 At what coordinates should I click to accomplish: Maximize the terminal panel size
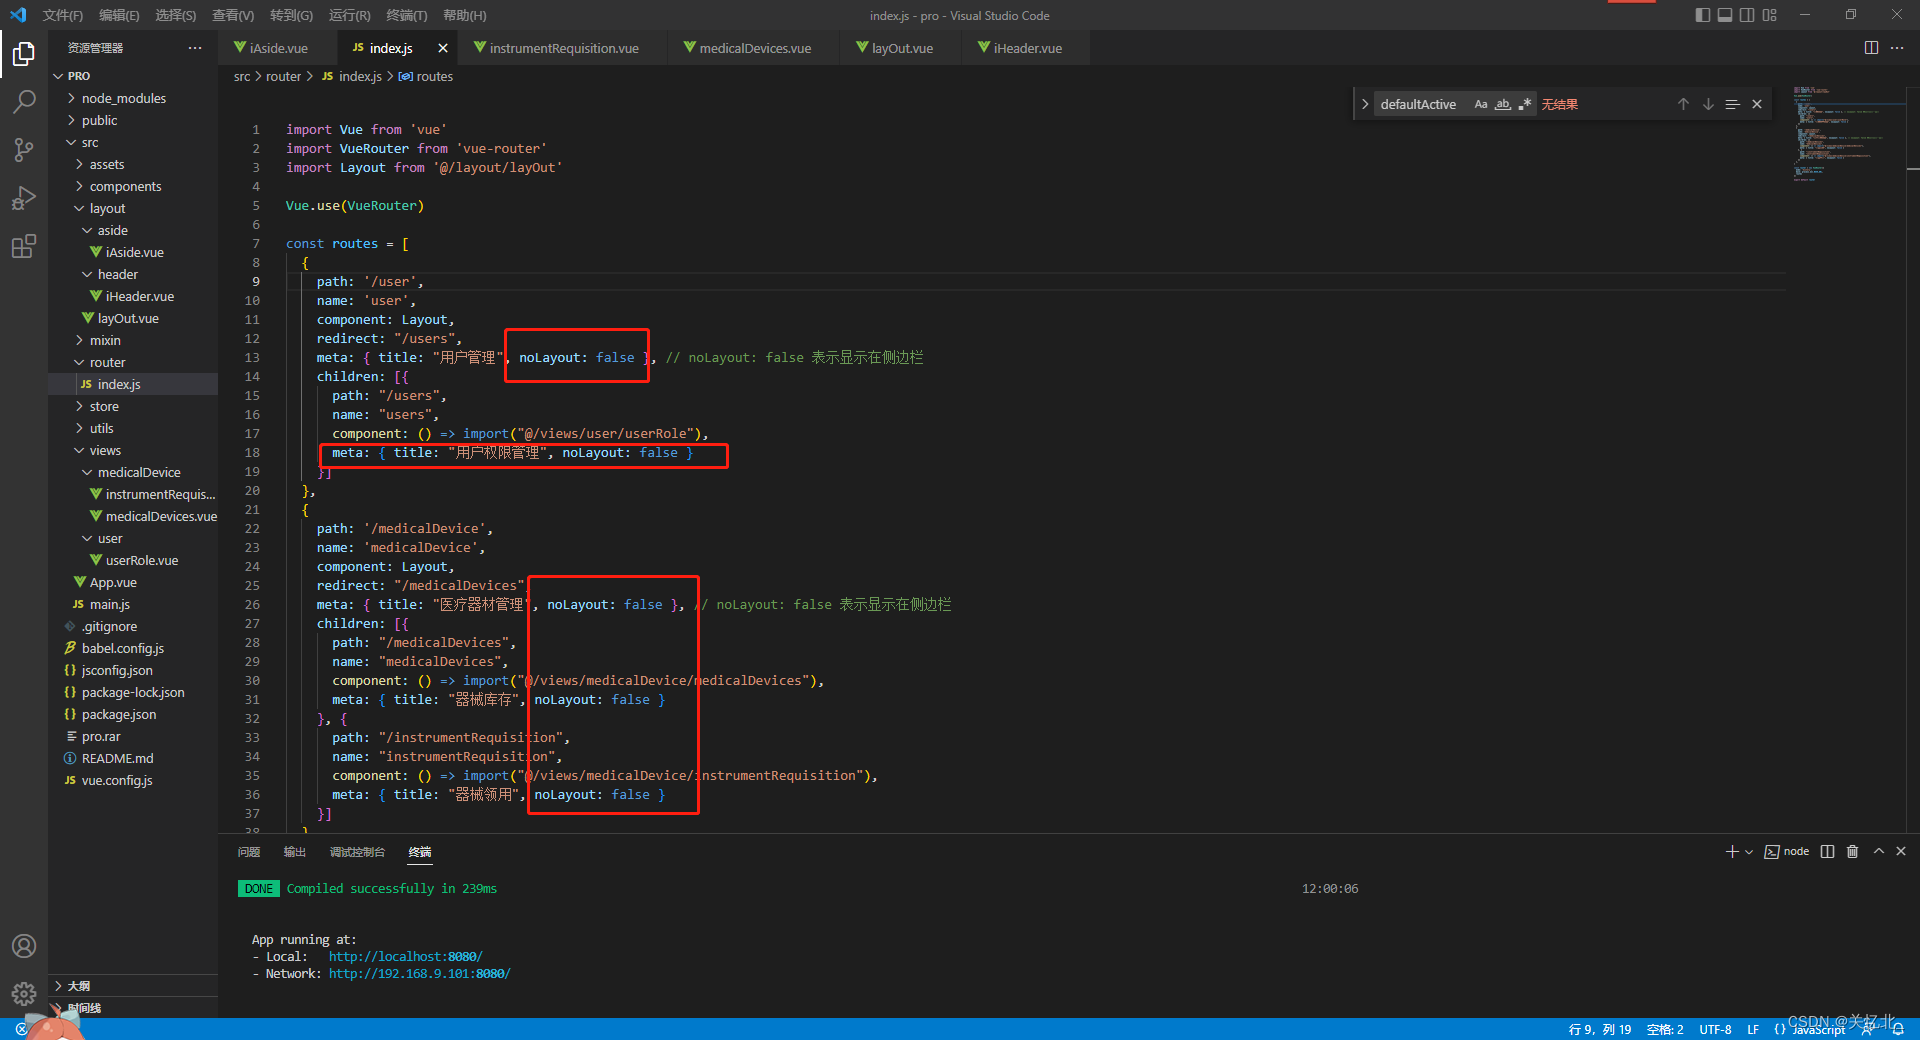tap(1879, 851)
